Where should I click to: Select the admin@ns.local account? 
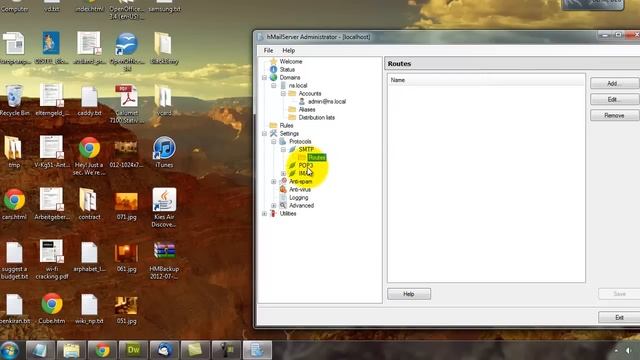(327, 102)
